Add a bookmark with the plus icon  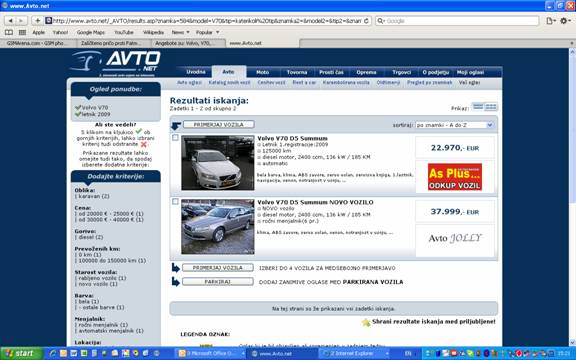tap(37, 21)
